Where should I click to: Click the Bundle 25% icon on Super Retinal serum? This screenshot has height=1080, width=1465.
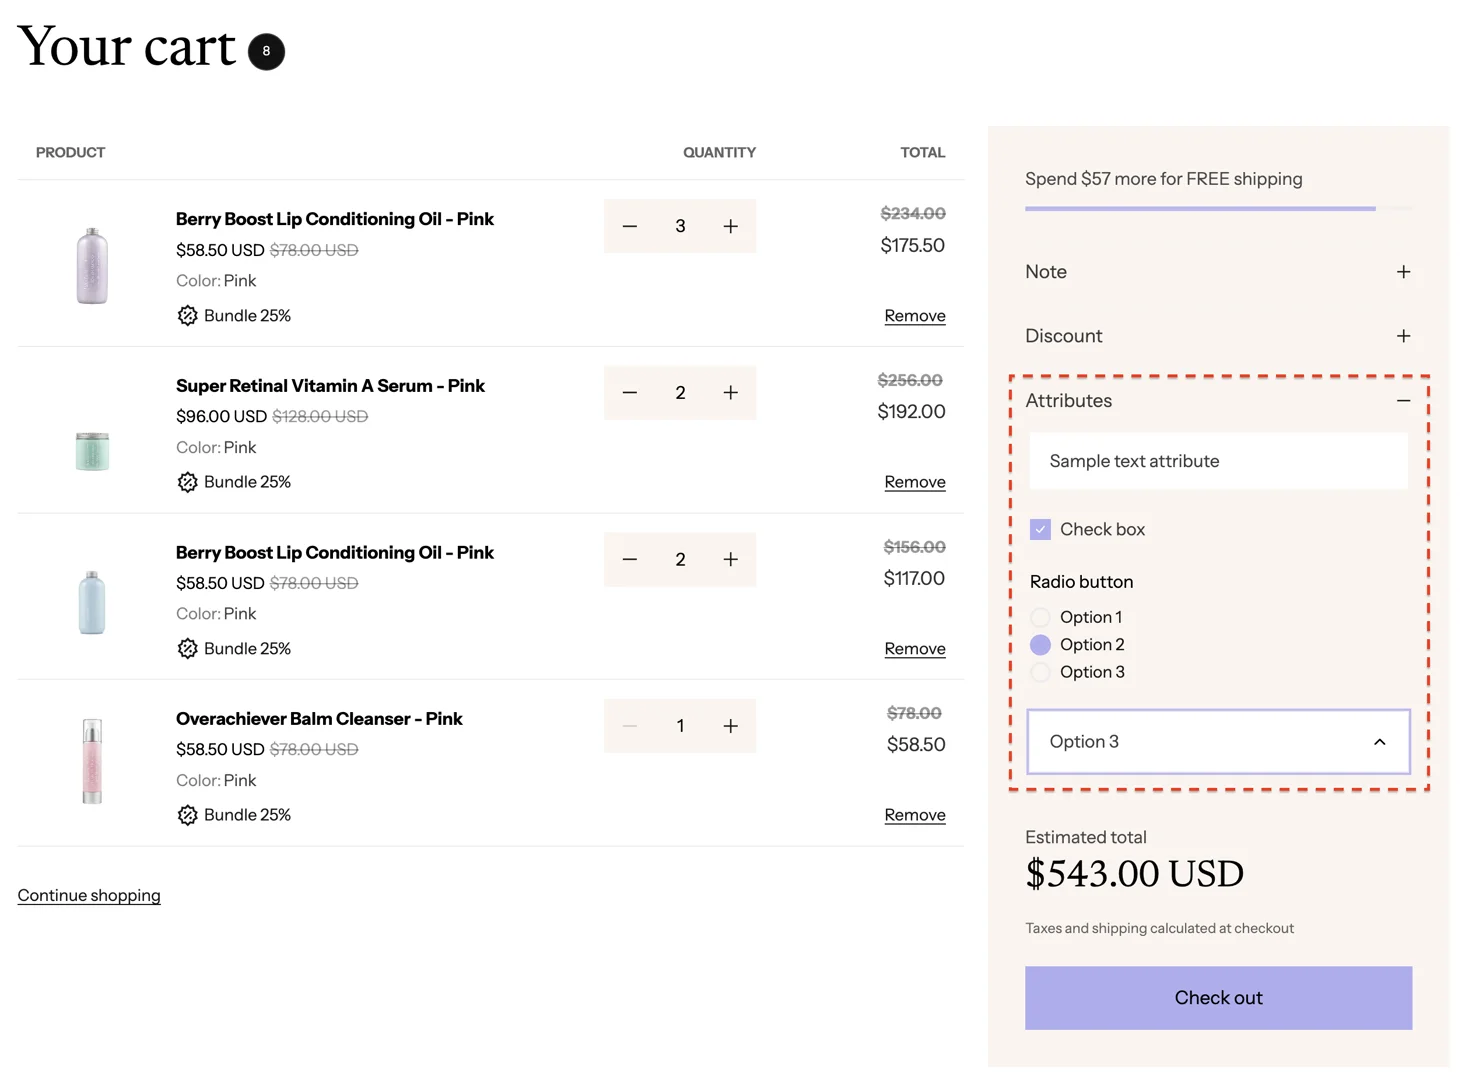click(x=187, y=481)
